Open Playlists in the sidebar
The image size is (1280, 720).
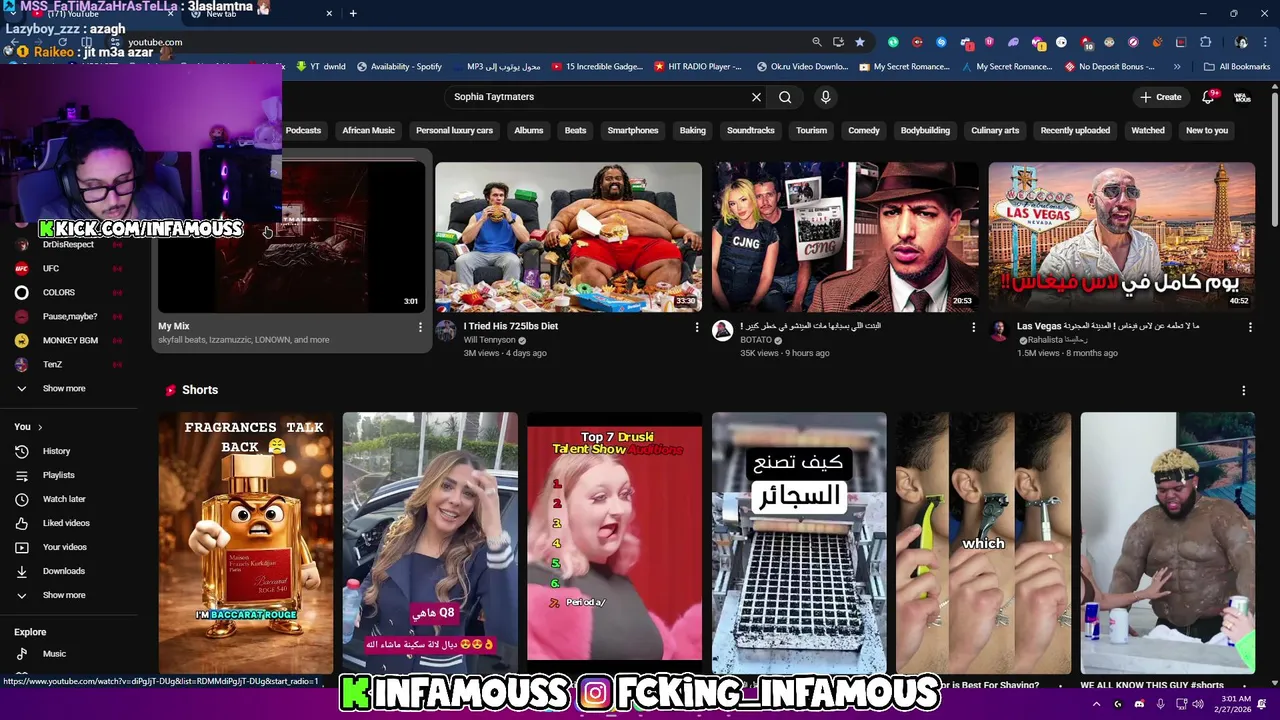[x=68, y=475]
